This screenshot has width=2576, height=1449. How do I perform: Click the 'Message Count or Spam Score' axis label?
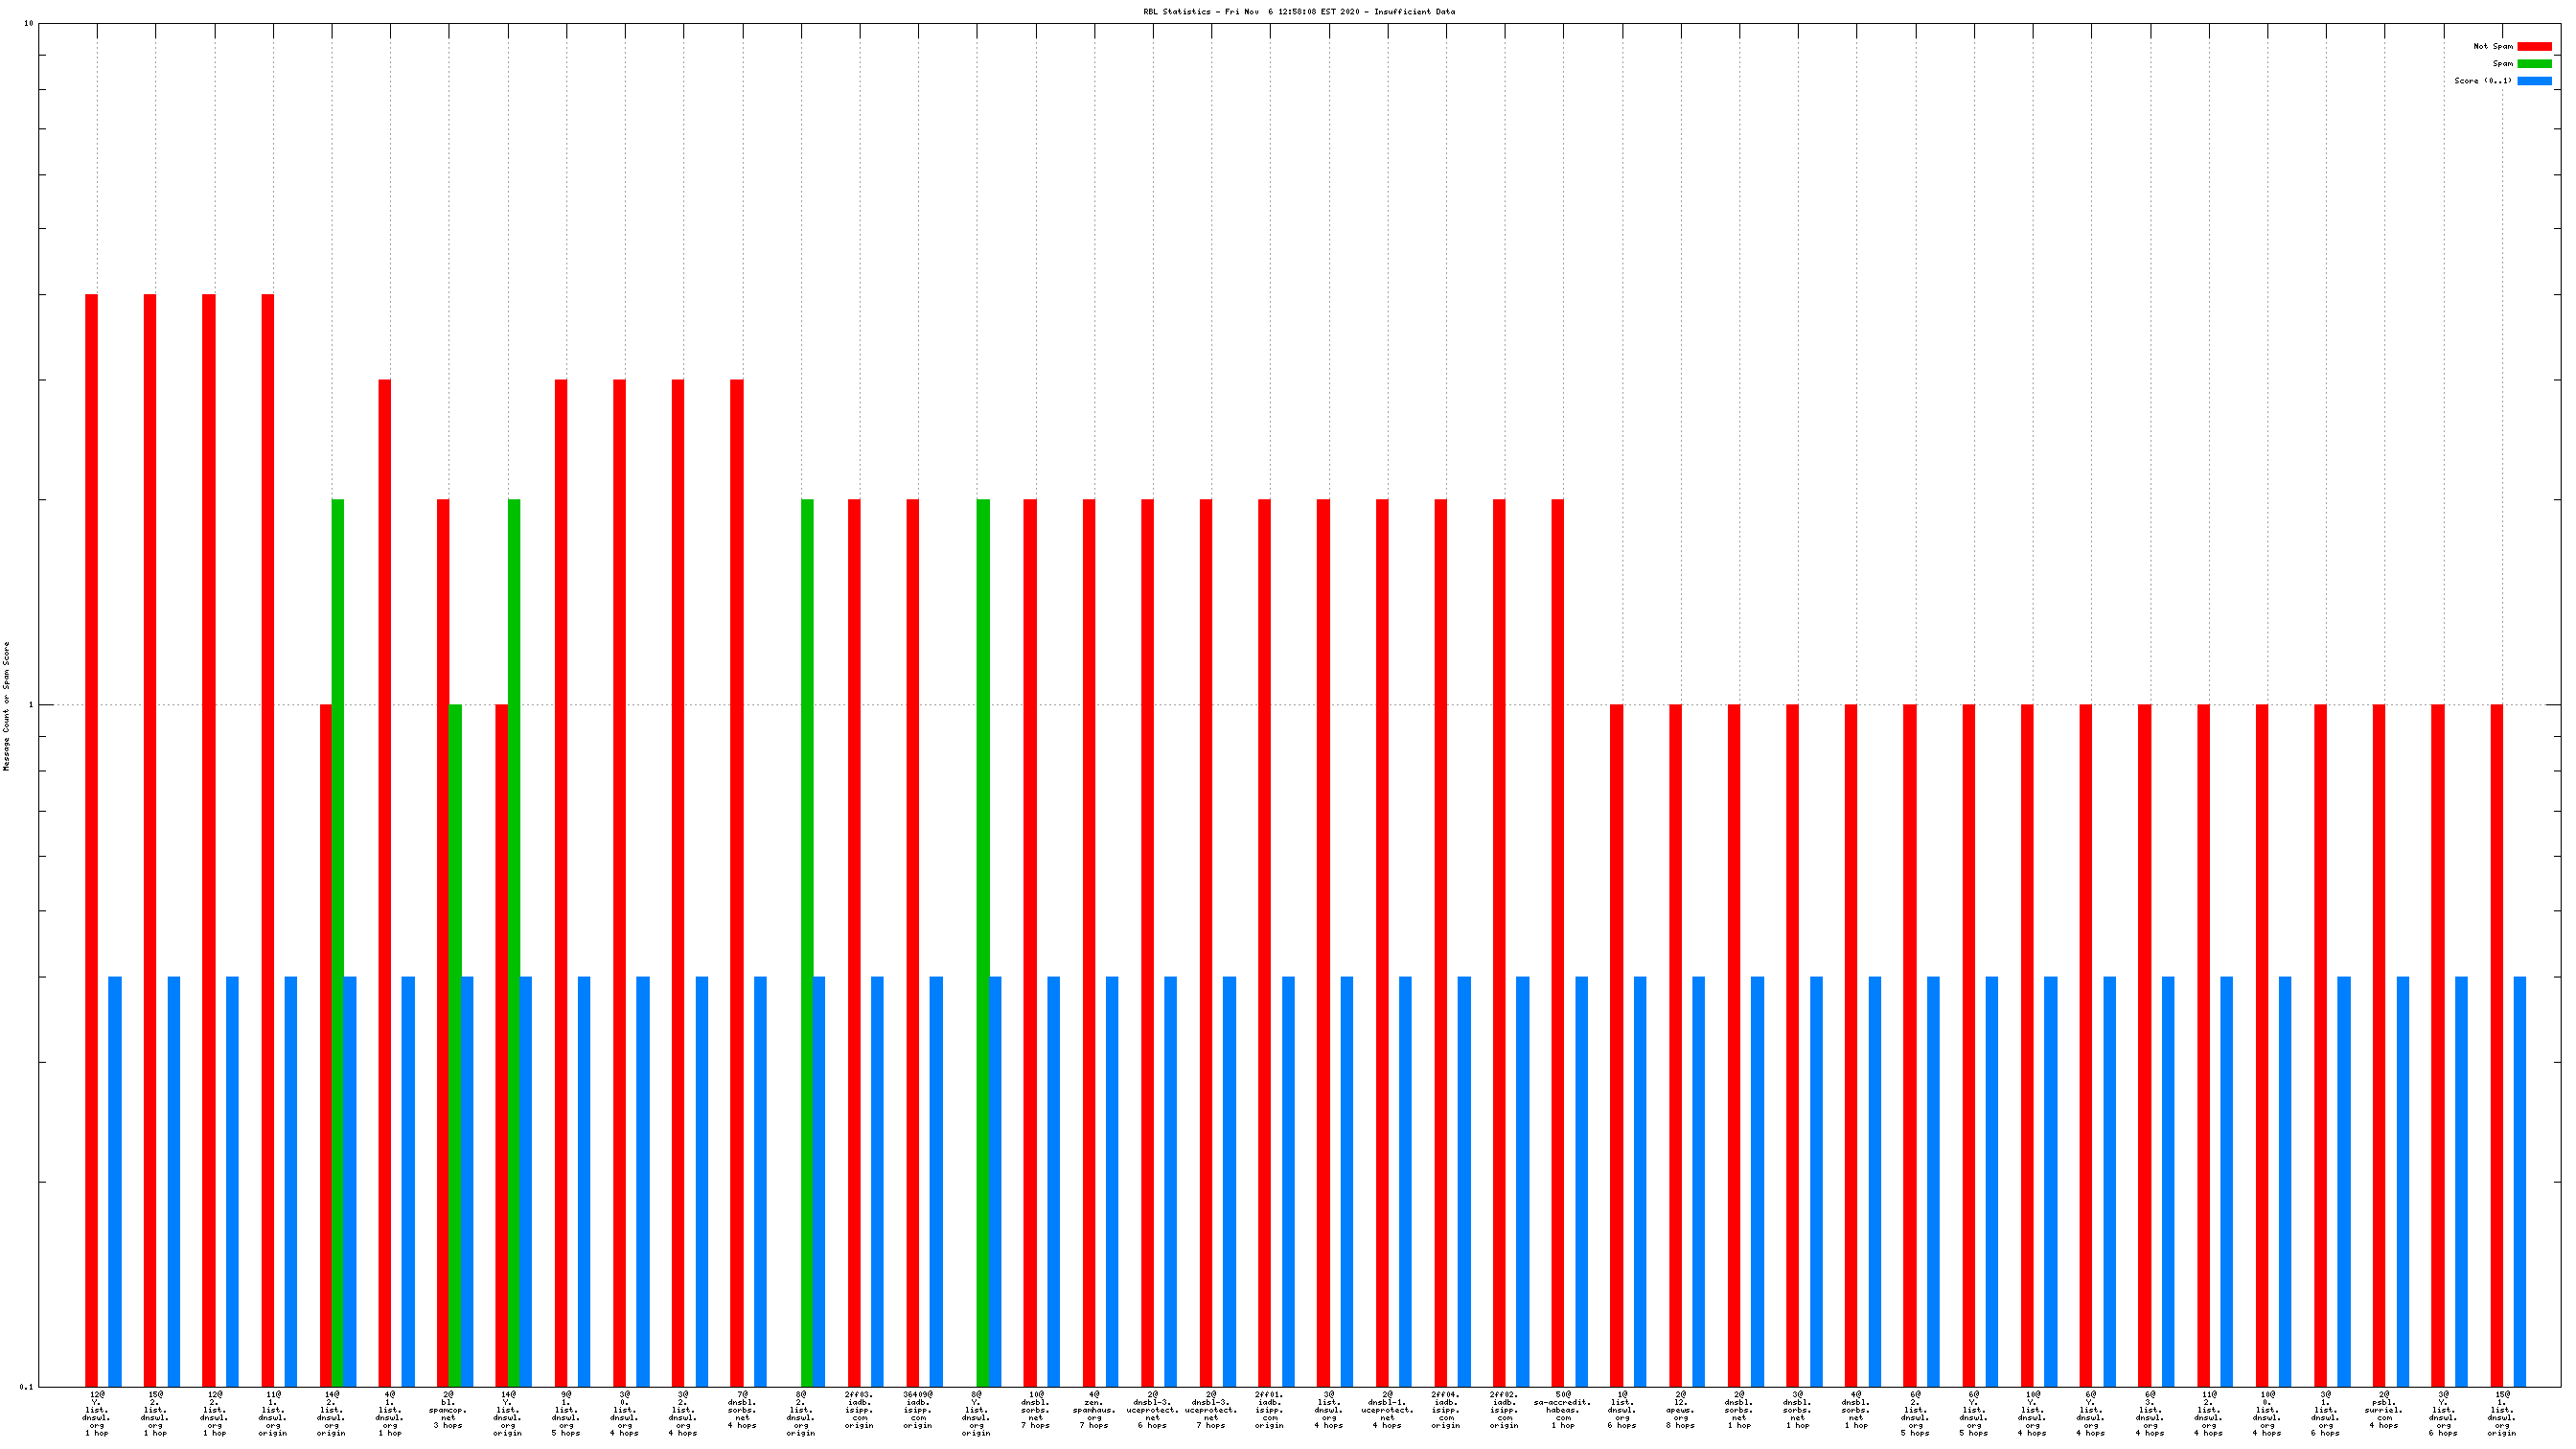(x=6, y=706)
